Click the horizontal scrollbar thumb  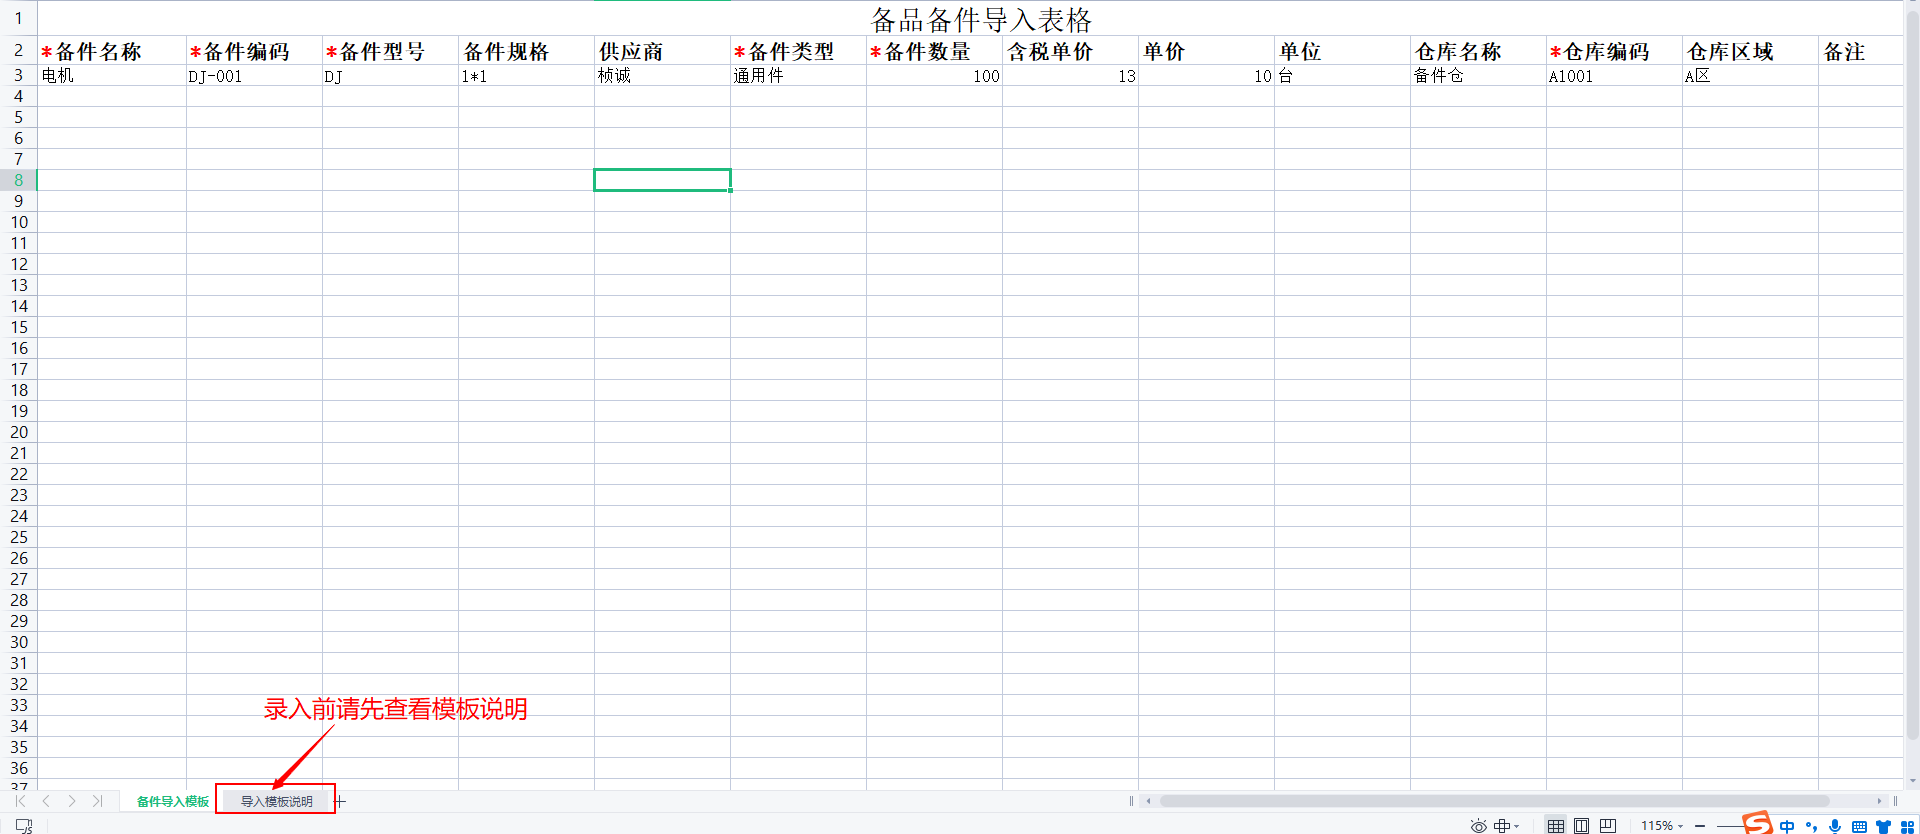(1494, 801)
